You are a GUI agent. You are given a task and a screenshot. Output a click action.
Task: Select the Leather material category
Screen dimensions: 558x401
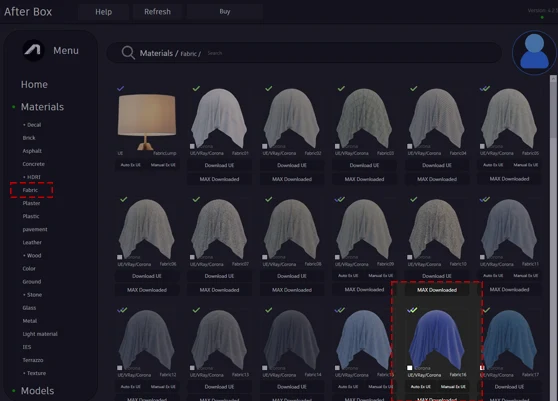coord(32,242)
